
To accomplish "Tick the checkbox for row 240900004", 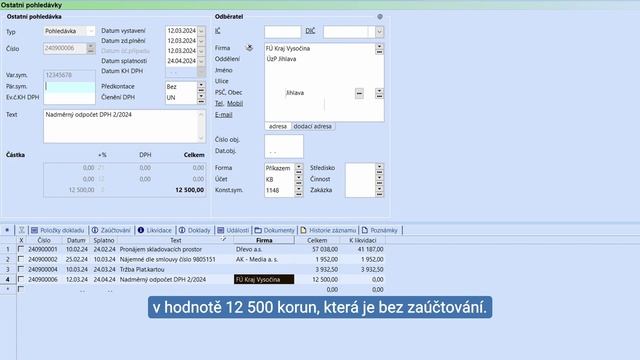I will click(21, 269).
